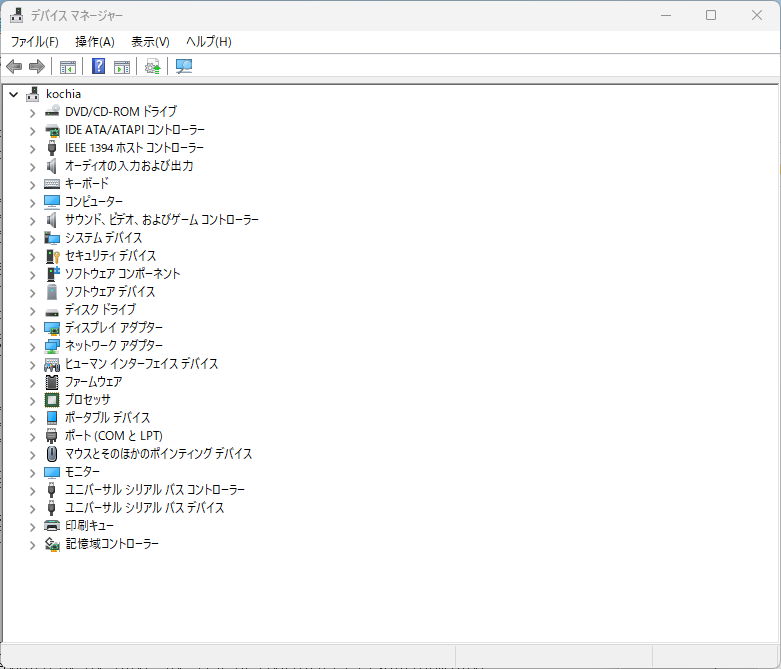Image resolution: width=781 pixels, height=669 pixels.
Task: Click the Show/Hide action pane toolbar icon
Action: click(122, 66)
